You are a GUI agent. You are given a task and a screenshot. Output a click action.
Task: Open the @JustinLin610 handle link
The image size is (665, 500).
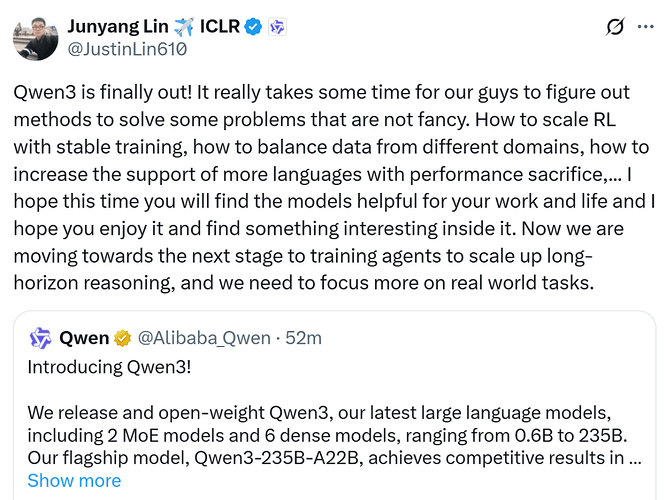(127, 49)
